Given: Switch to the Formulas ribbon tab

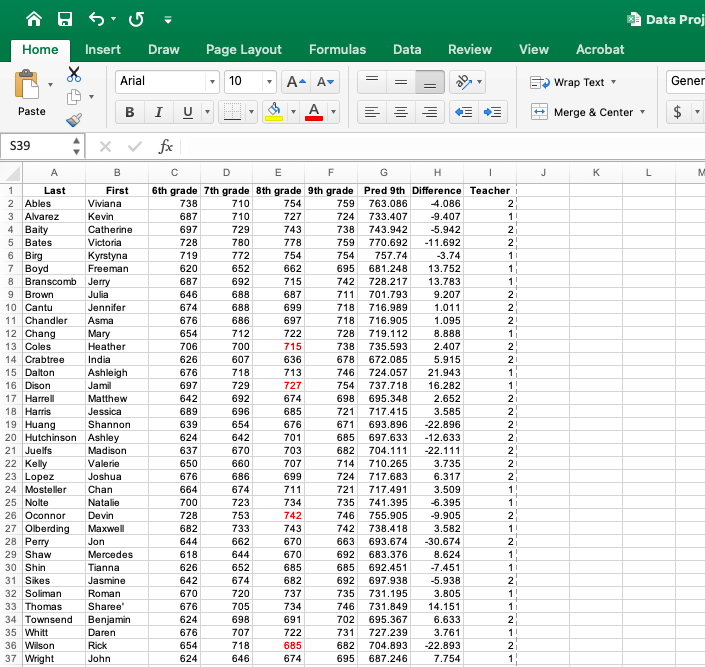Looking at the screenshot, I should click(x=337, y=49).
